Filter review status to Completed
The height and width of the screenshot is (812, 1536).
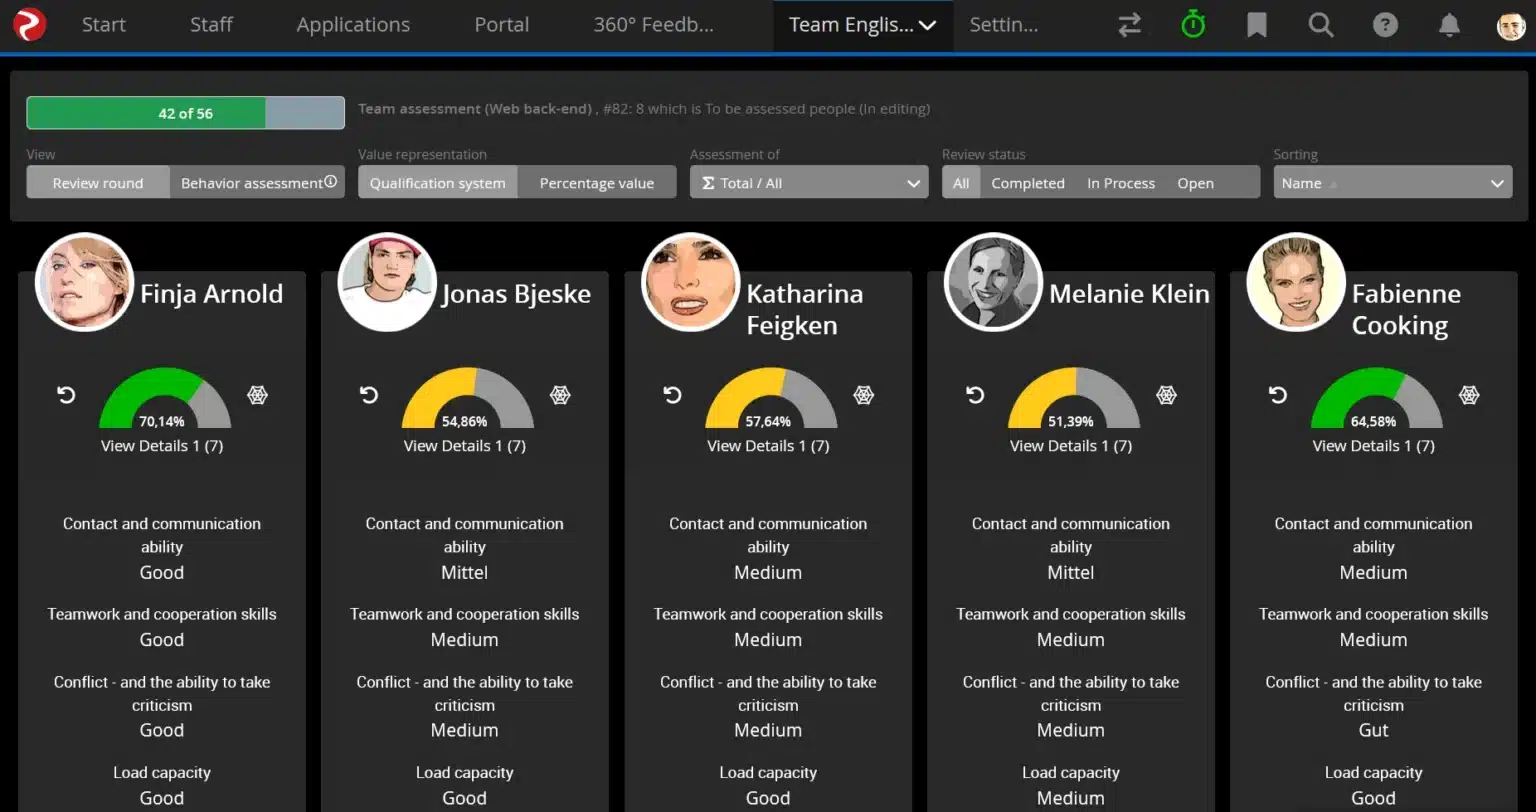pos(1028,182)
